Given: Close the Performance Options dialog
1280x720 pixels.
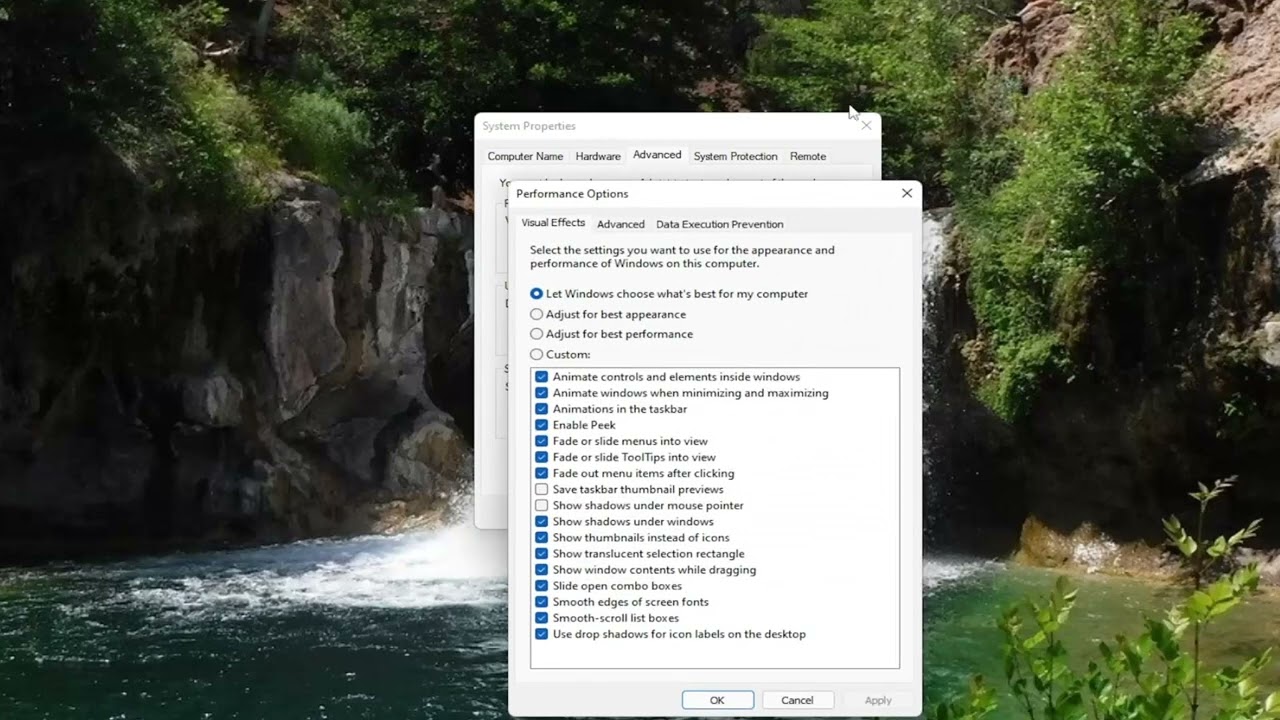Looking at the screenshot, I should point(907,193).
